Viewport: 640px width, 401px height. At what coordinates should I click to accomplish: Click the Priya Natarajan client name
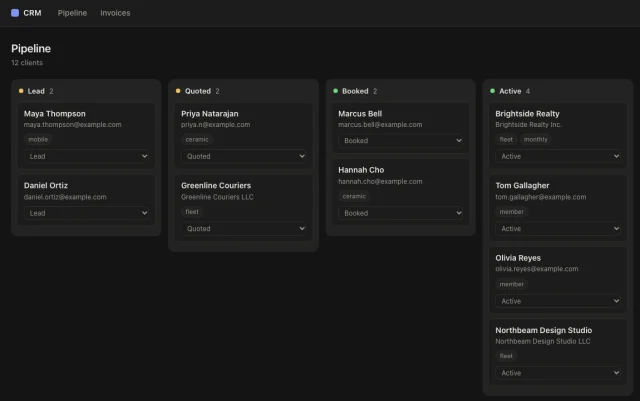pyautogui.click(x=210, y=114)
